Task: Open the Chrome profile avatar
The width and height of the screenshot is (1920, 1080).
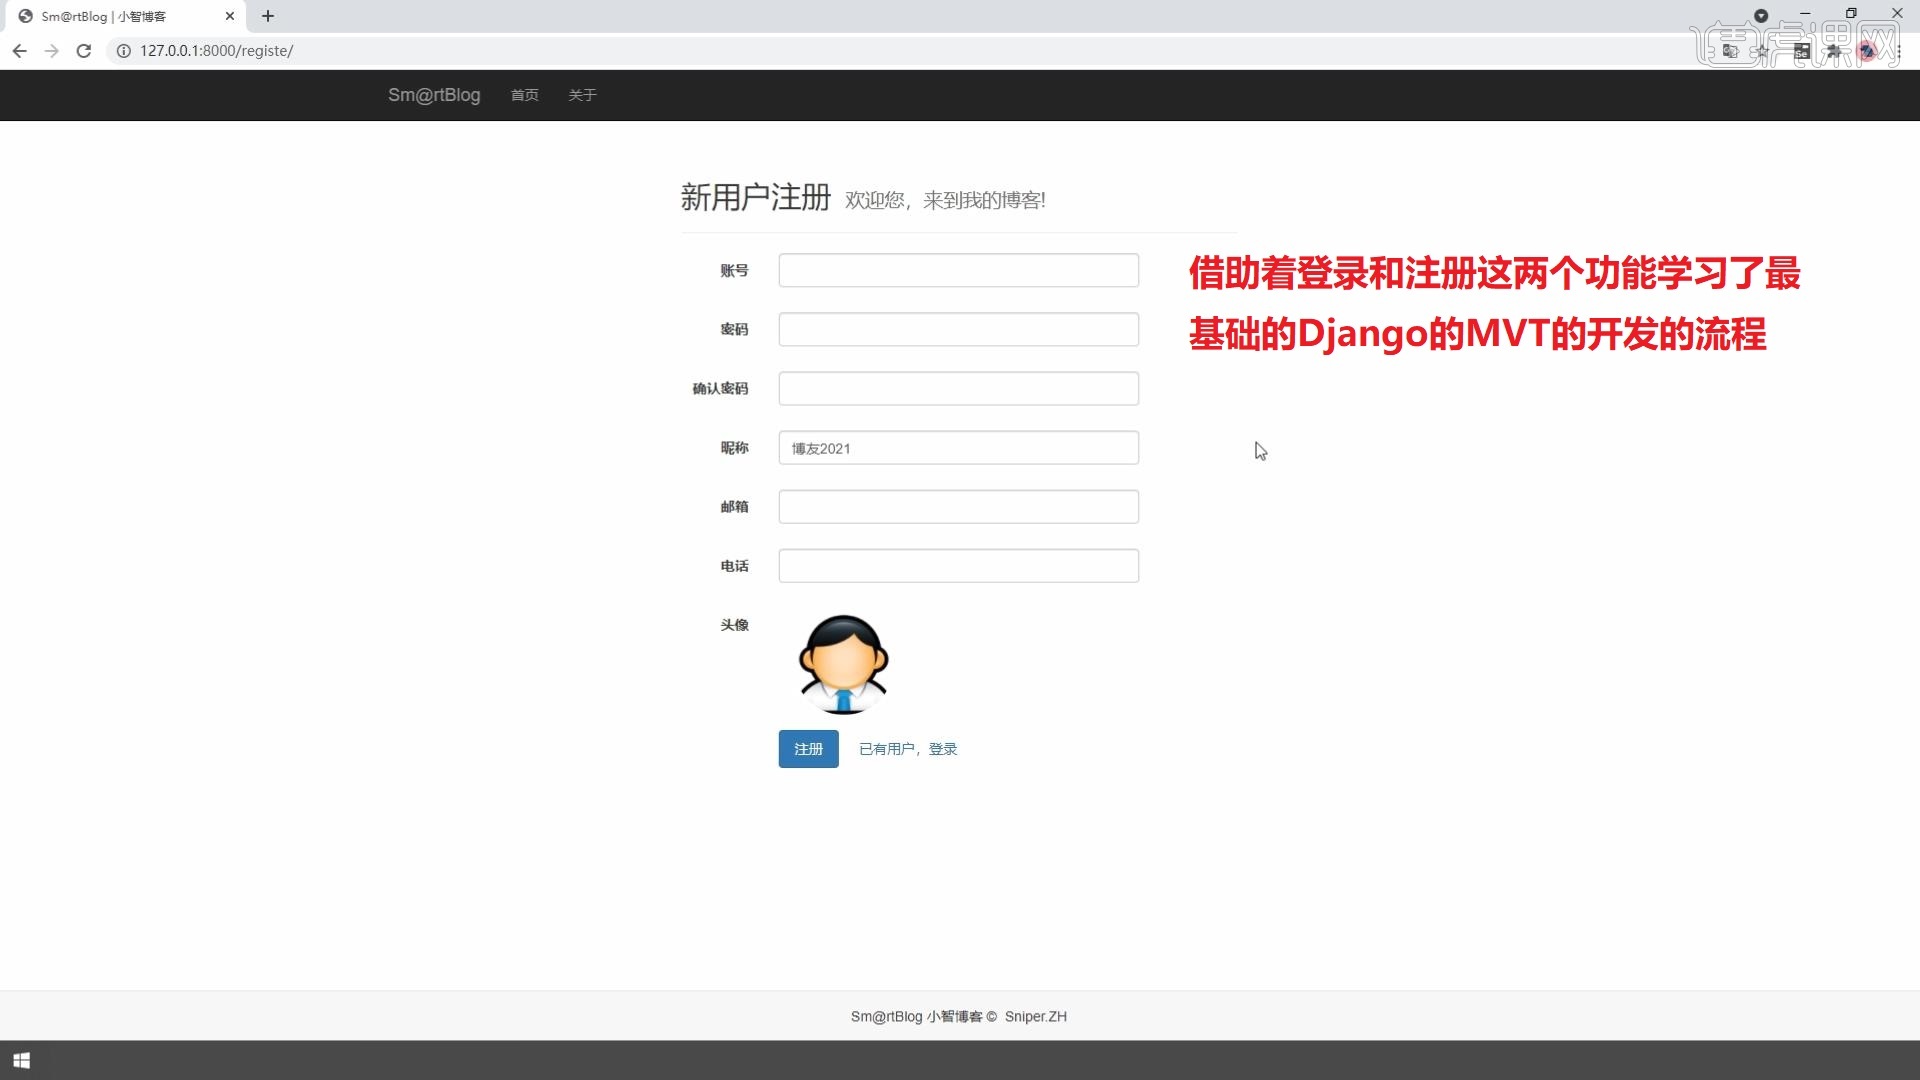Action: [1867, 51]
